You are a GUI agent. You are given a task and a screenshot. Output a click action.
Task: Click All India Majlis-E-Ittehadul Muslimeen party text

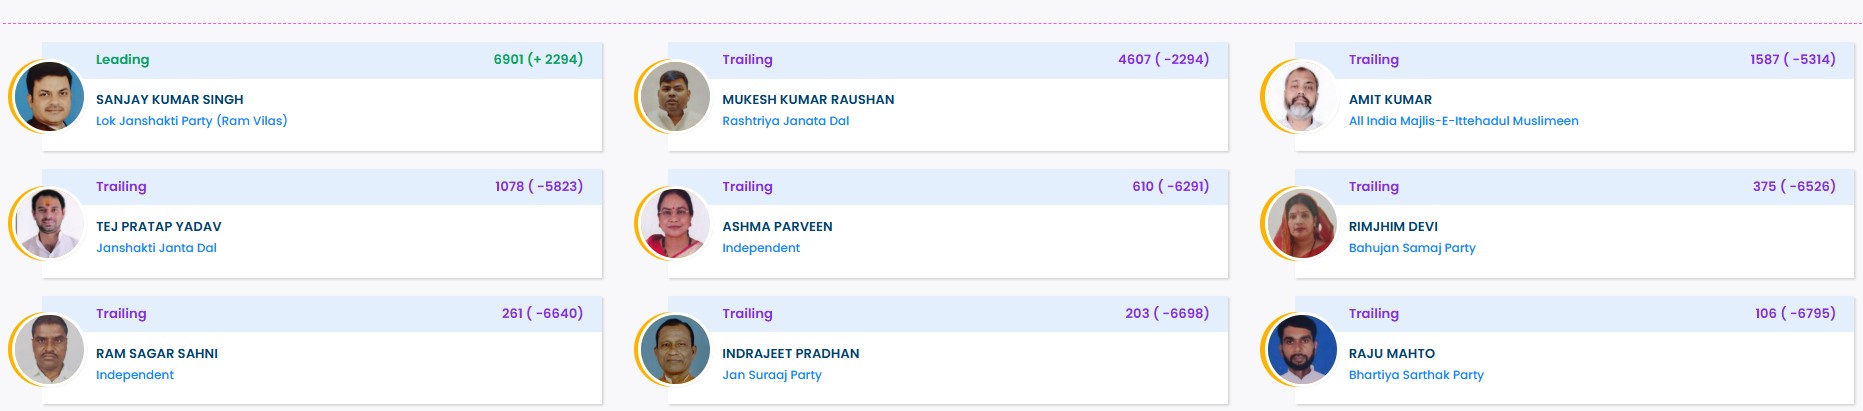tap(1463, 121)
